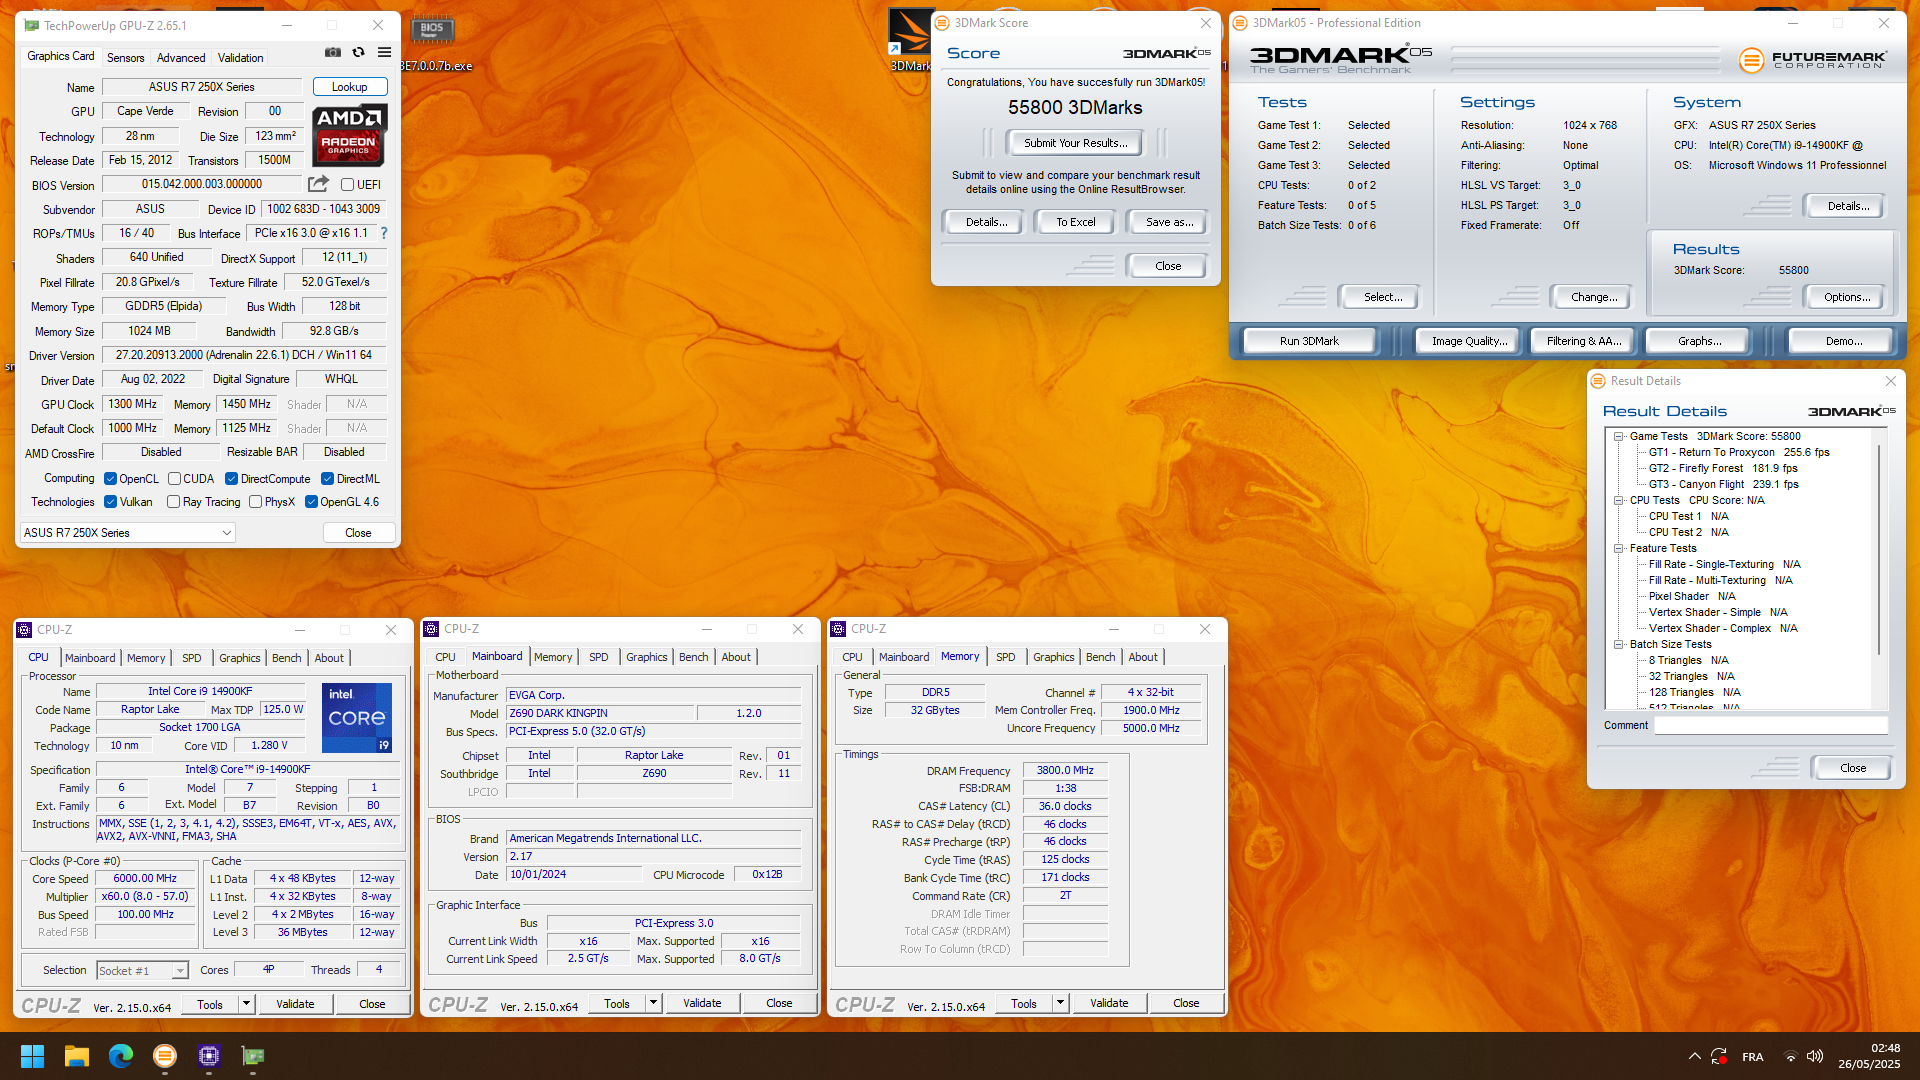Switch to GPU-Z Validation tab
The width and height of the screenshot is (1920, 1080).
[241, 58]
